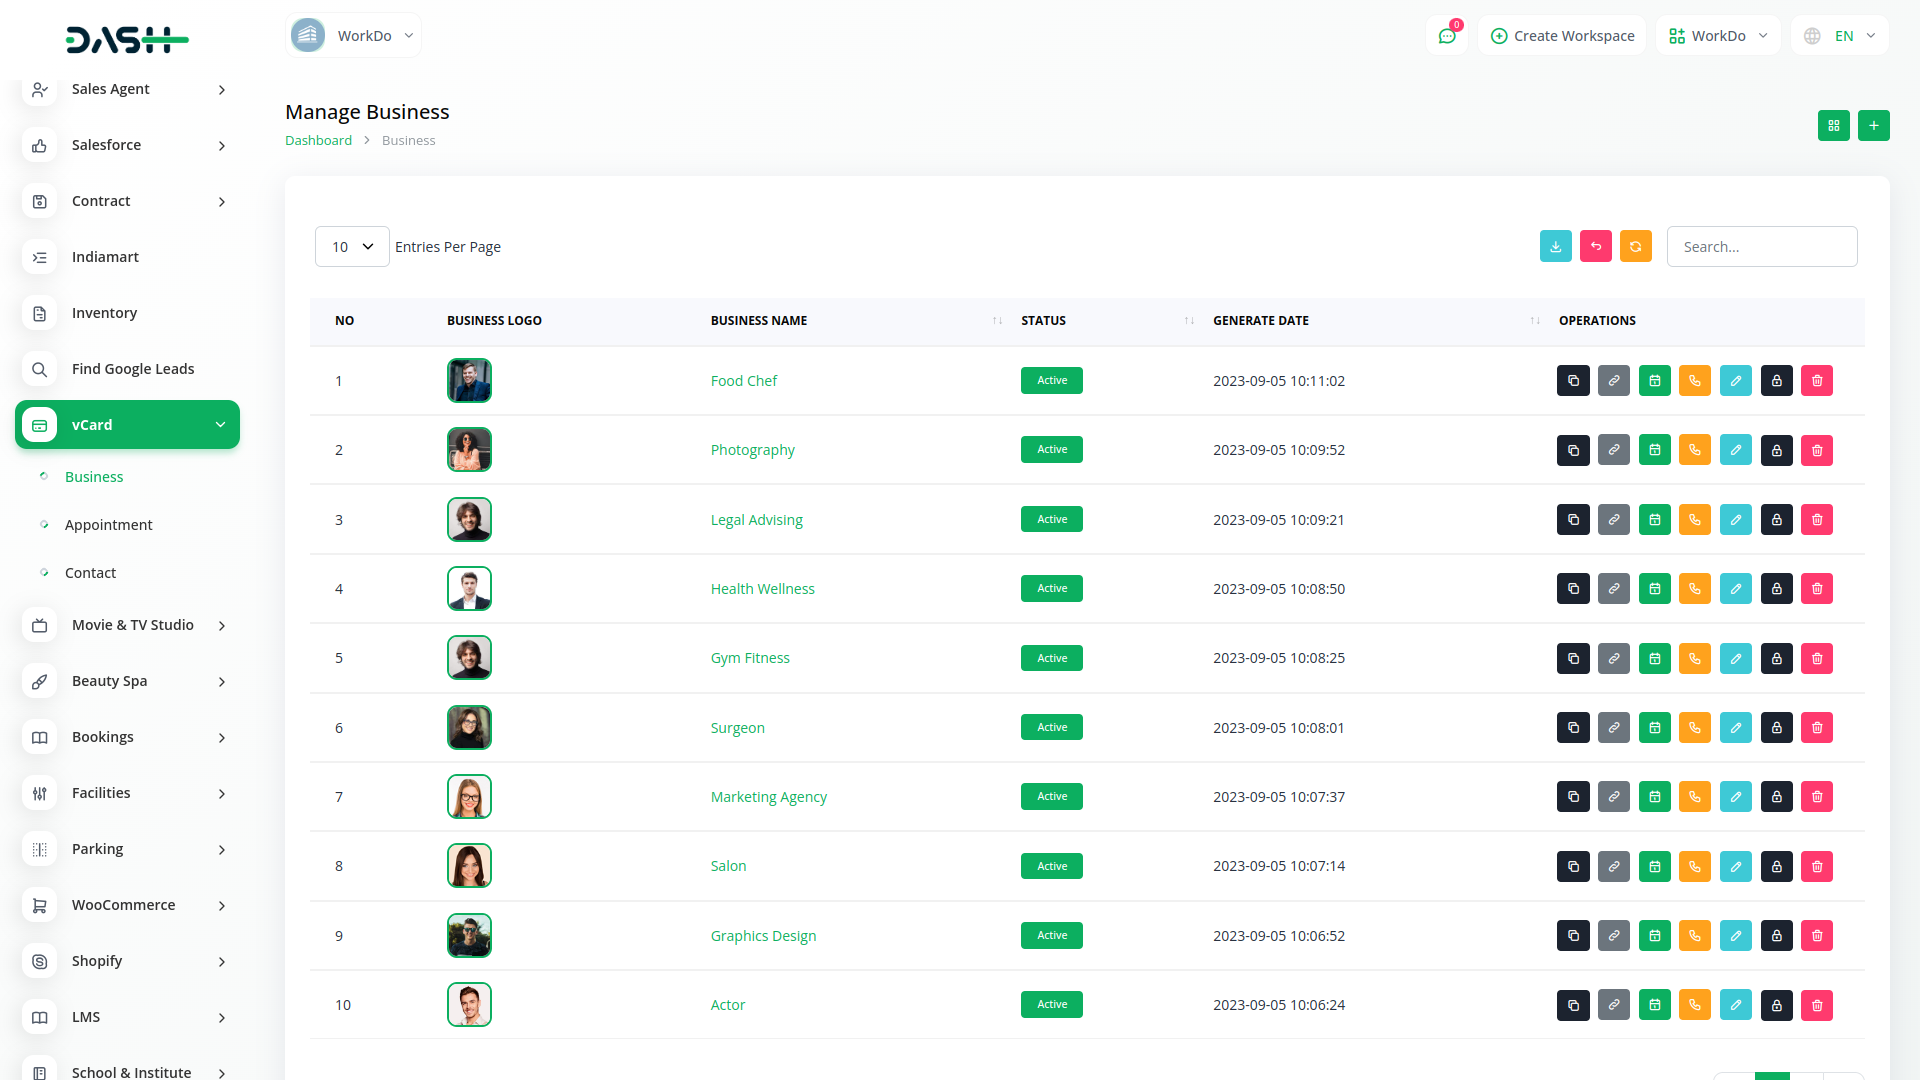Click the Create Workspace button
This screenshot has height=1080, width=1920.
click(x=1562, y=36)
